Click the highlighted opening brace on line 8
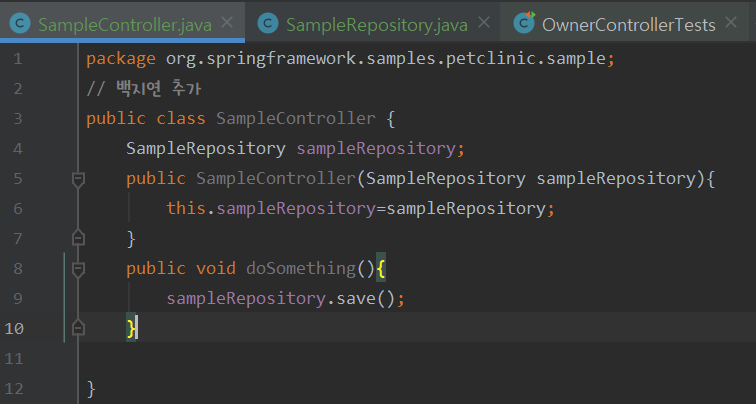This screenshot has height=404, width=756. point(380,269)
